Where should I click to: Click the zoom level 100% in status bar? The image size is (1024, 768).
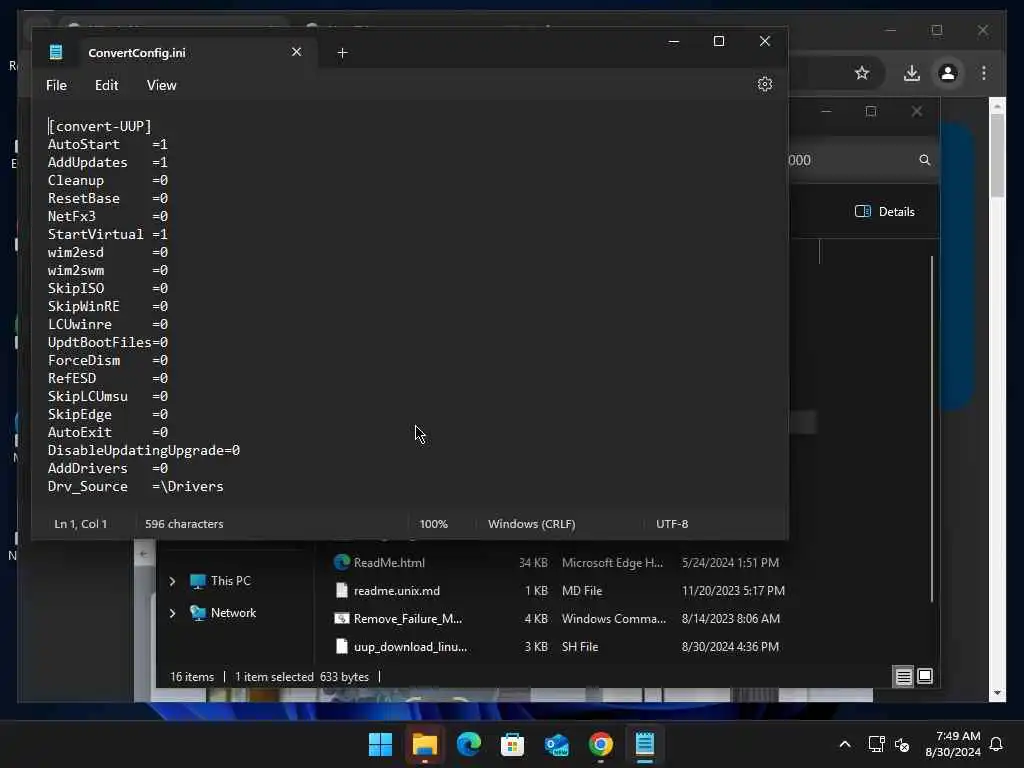click(x=434, y=524)
